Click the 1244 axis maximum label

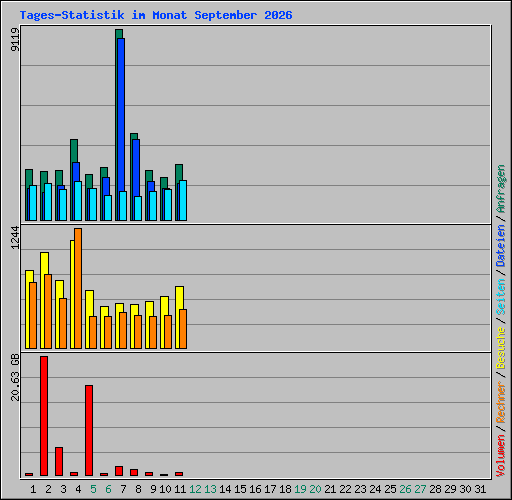[x=15, y=238]
